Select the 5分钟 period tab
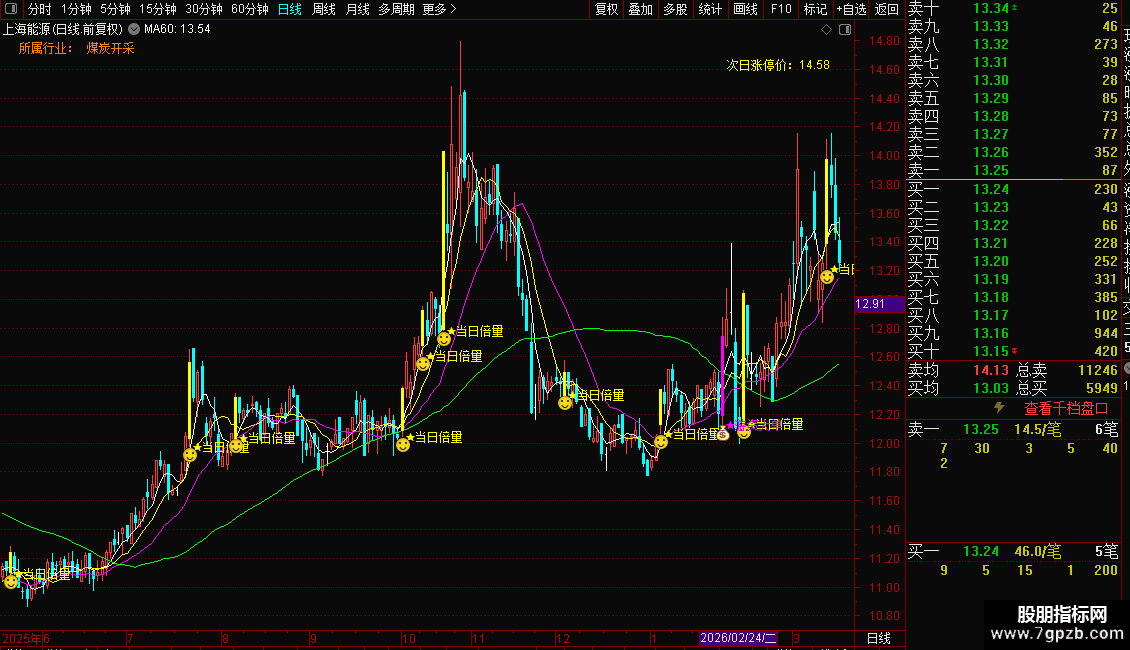The image size is (1130, 650). [x=115, y=9]
